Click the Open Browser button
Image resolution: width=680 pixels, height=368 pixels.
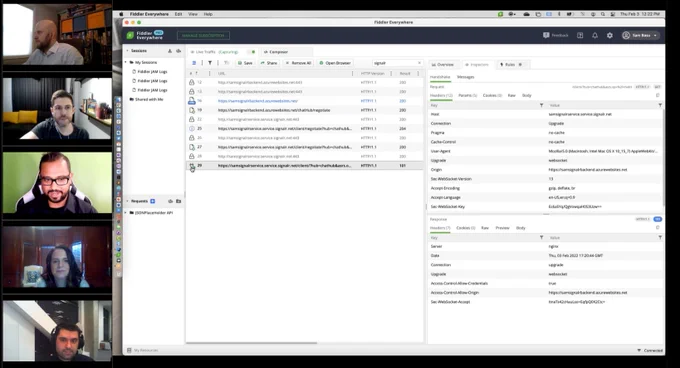[x=335, y=63]
